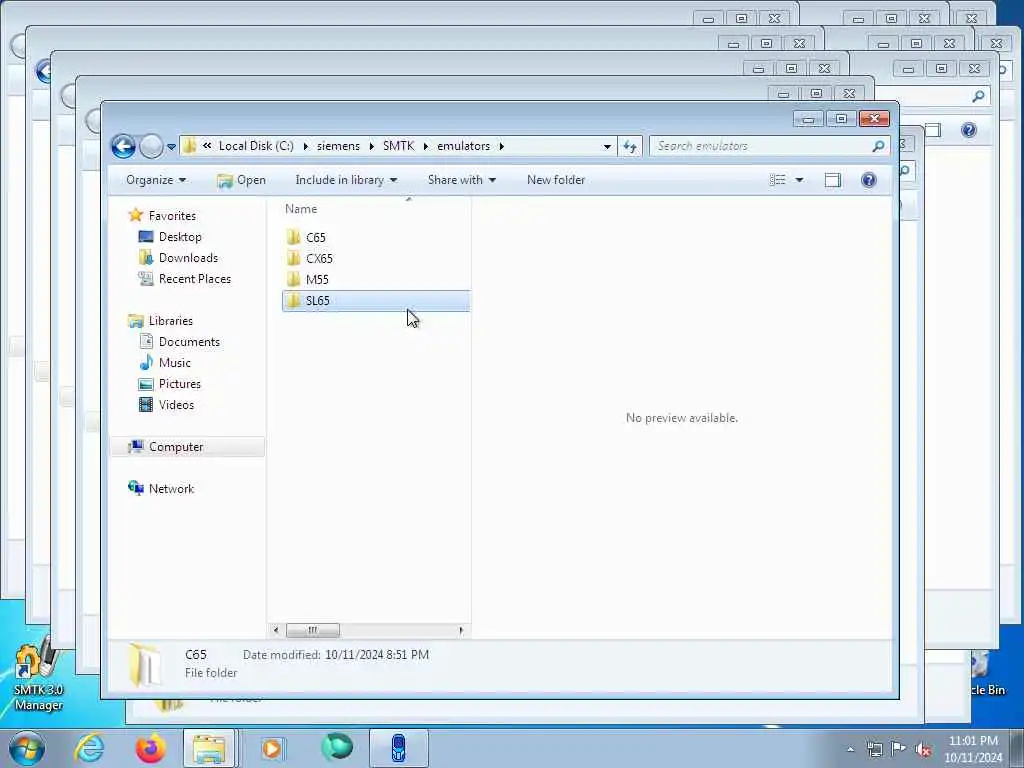Image resolution: width=1024 pixels, height=768 pixels.
Task: Click the preview pane icon in back window
Action: click(x=934, y=130)
